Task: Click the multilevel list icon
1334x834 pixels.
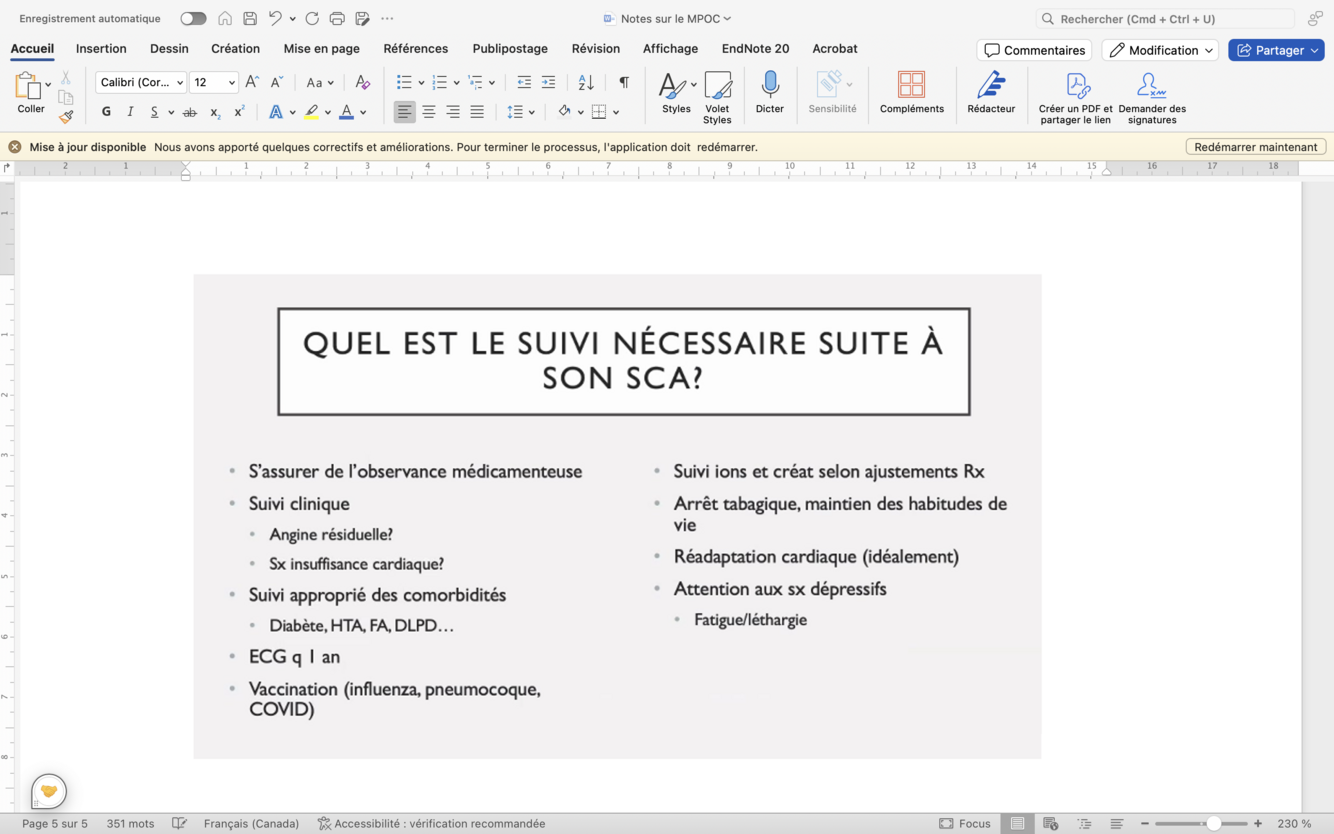Action: [x=475, y=82]
